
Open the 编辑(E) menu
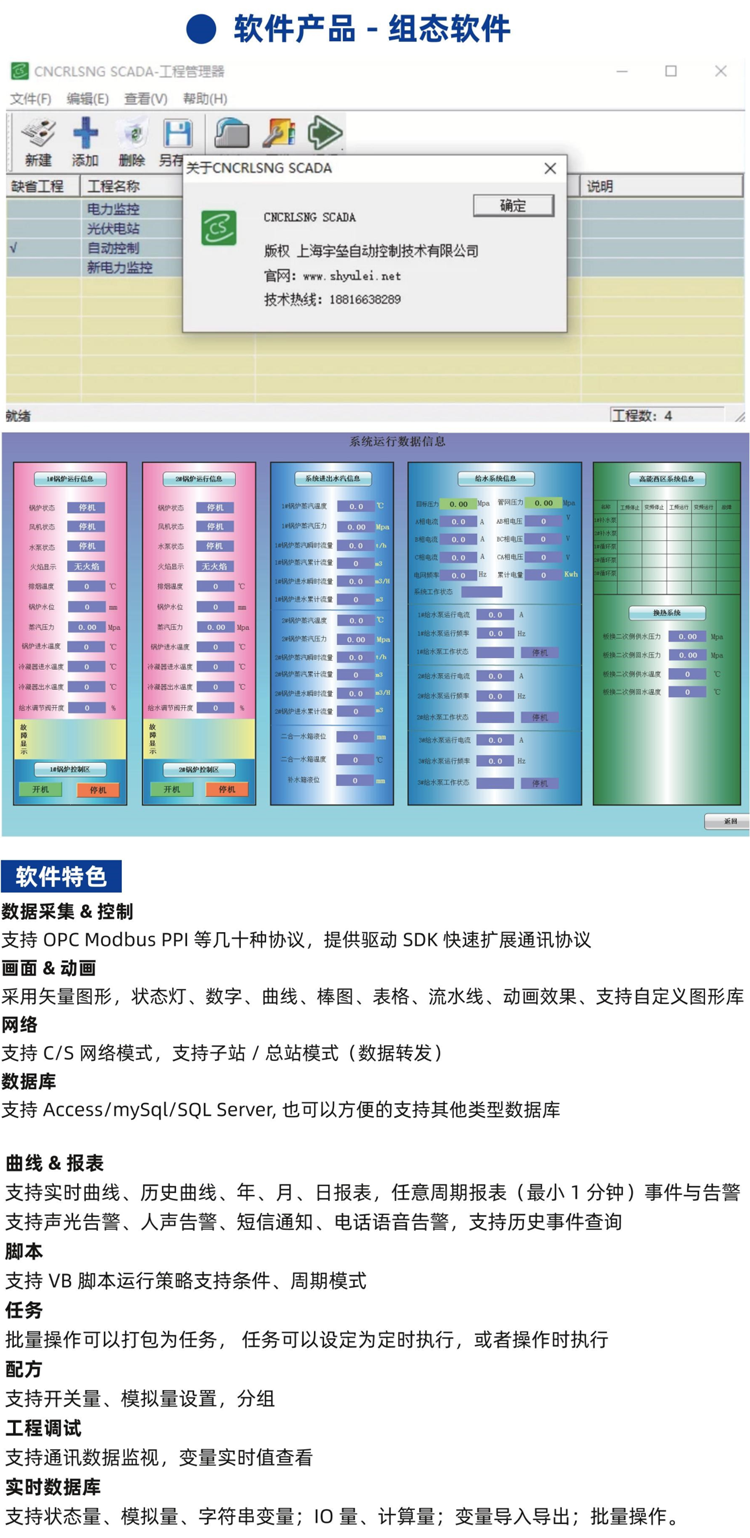point(88,98)
